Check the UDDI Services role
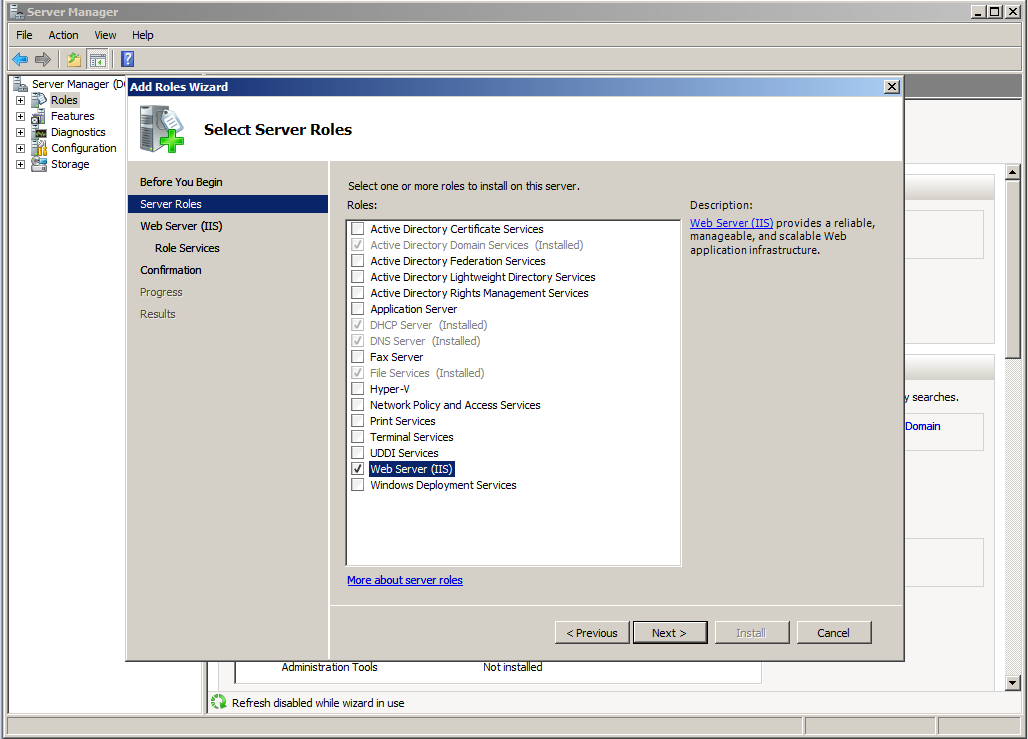 coord(357,452)
